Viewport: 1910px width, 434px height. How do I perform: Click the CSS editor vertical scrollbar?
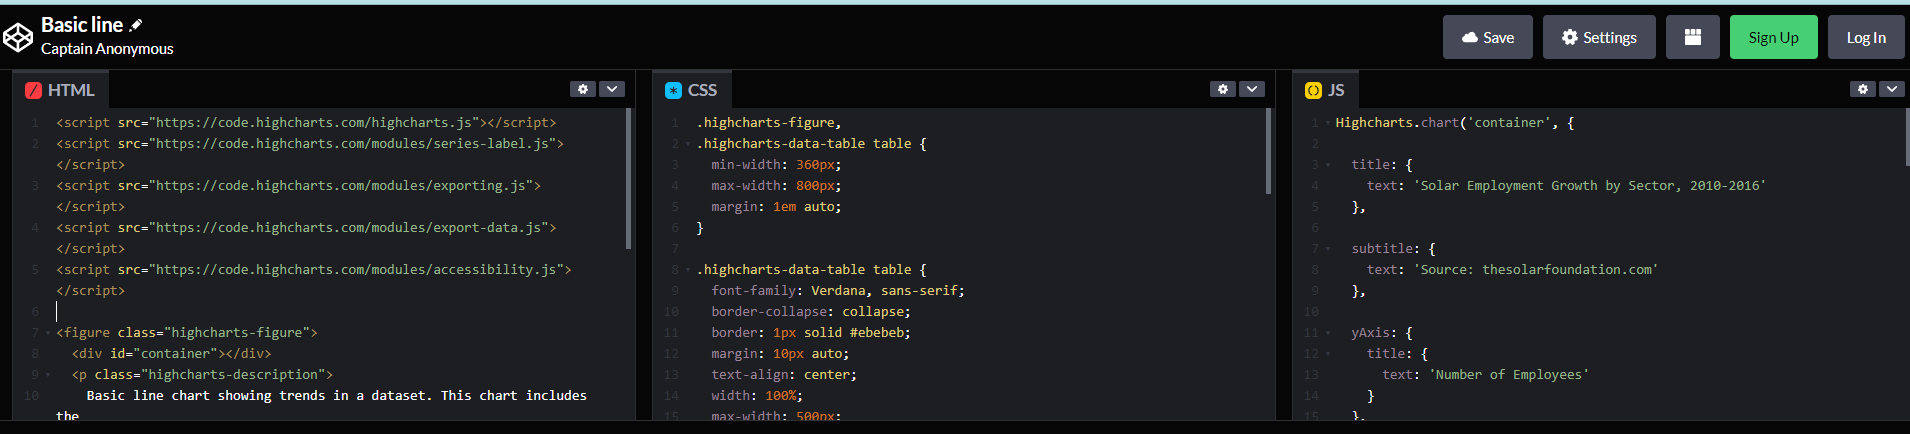coord(1268,150)
